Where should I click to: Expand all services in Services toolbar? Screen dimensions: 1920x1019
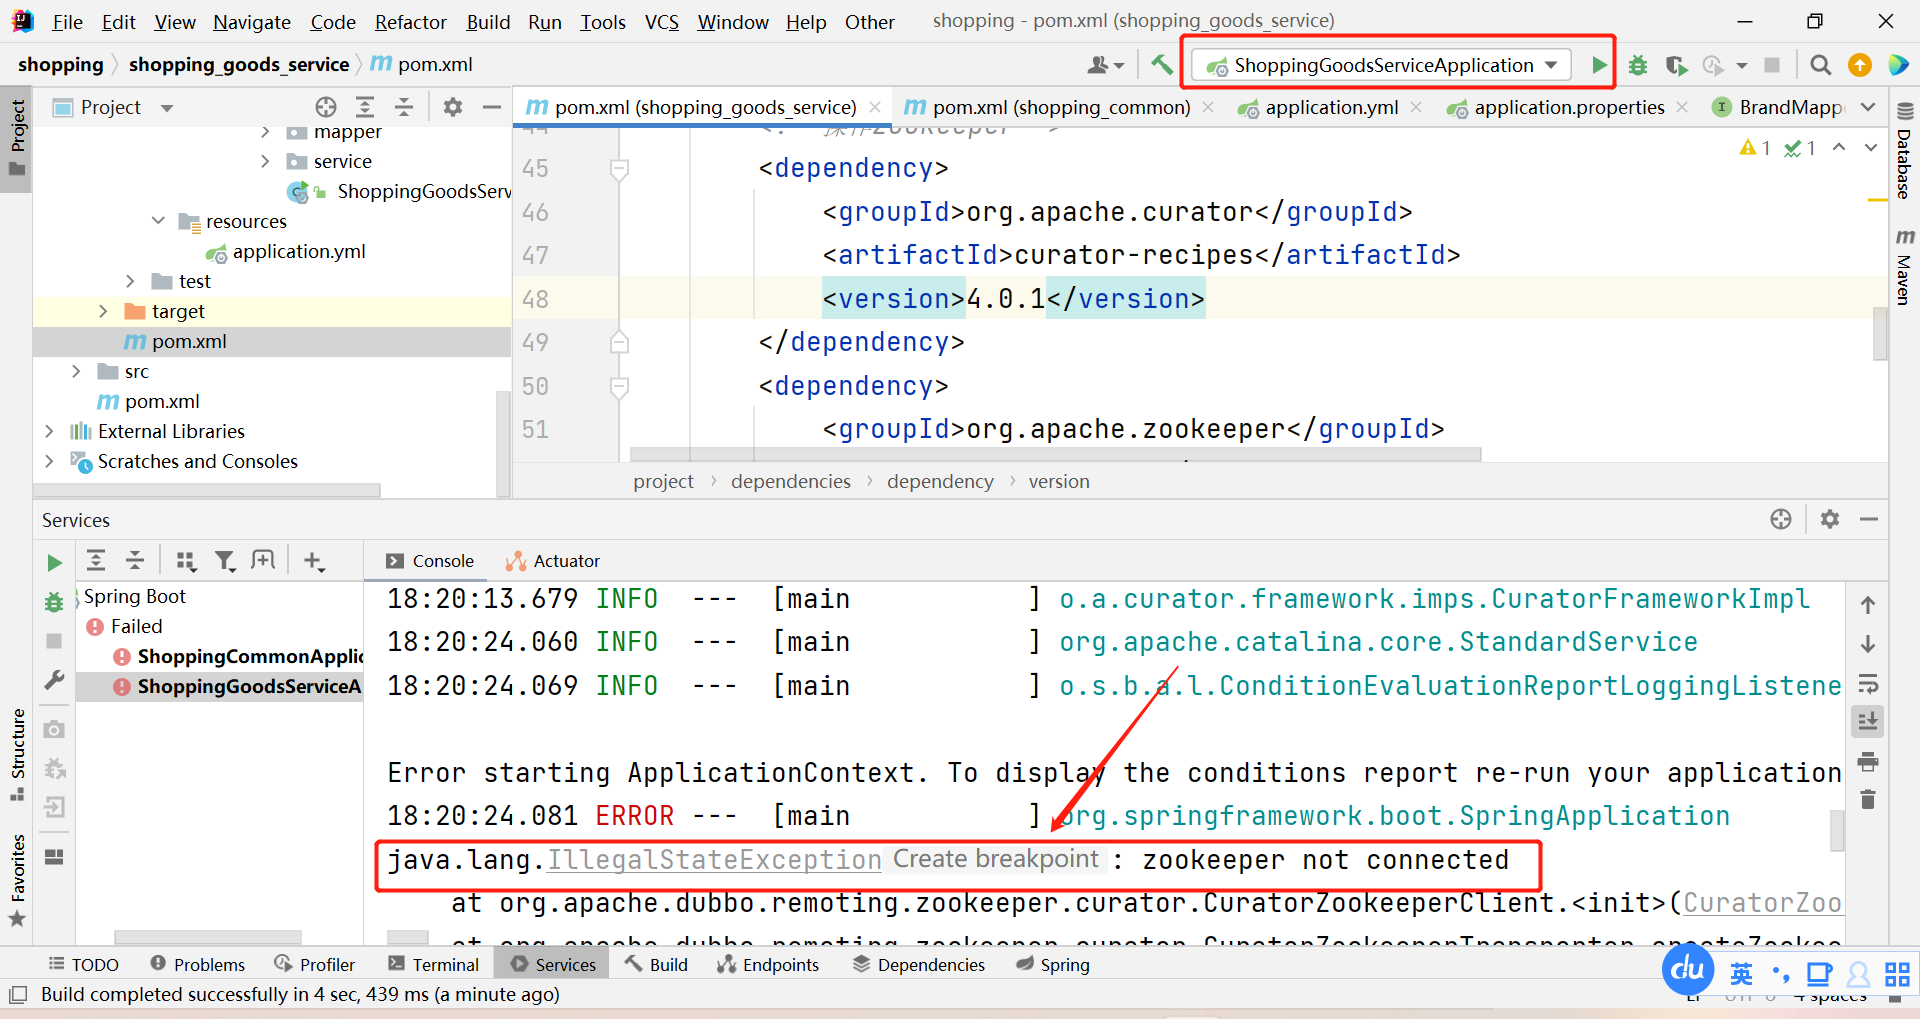point(96,561)
